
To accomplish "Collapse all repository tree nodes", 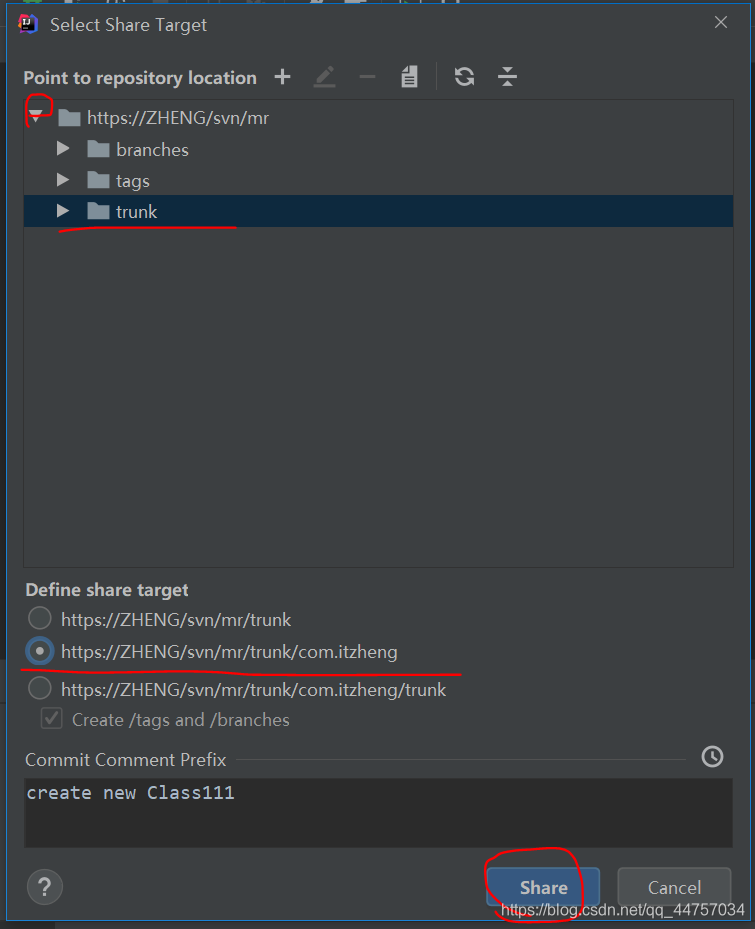I will [x=507, y=77].
